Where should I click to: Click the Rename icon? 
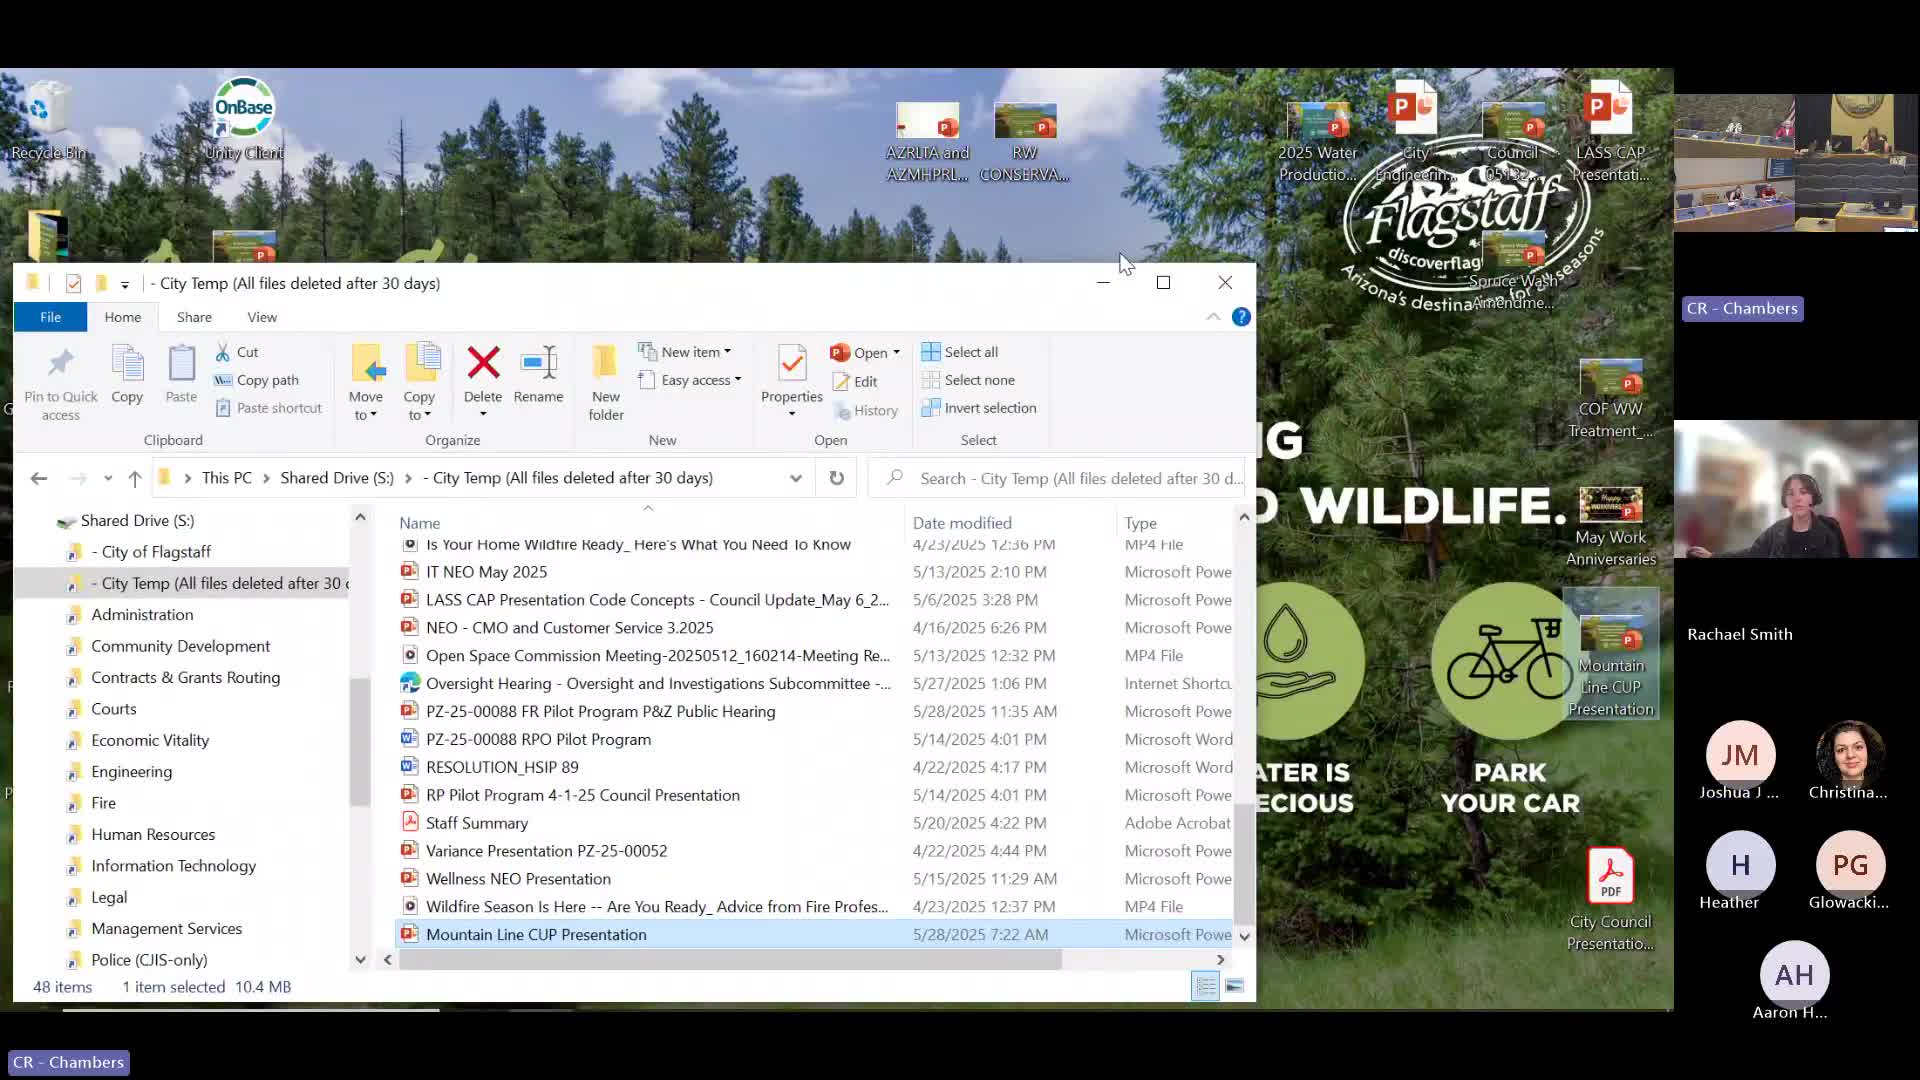538,363
